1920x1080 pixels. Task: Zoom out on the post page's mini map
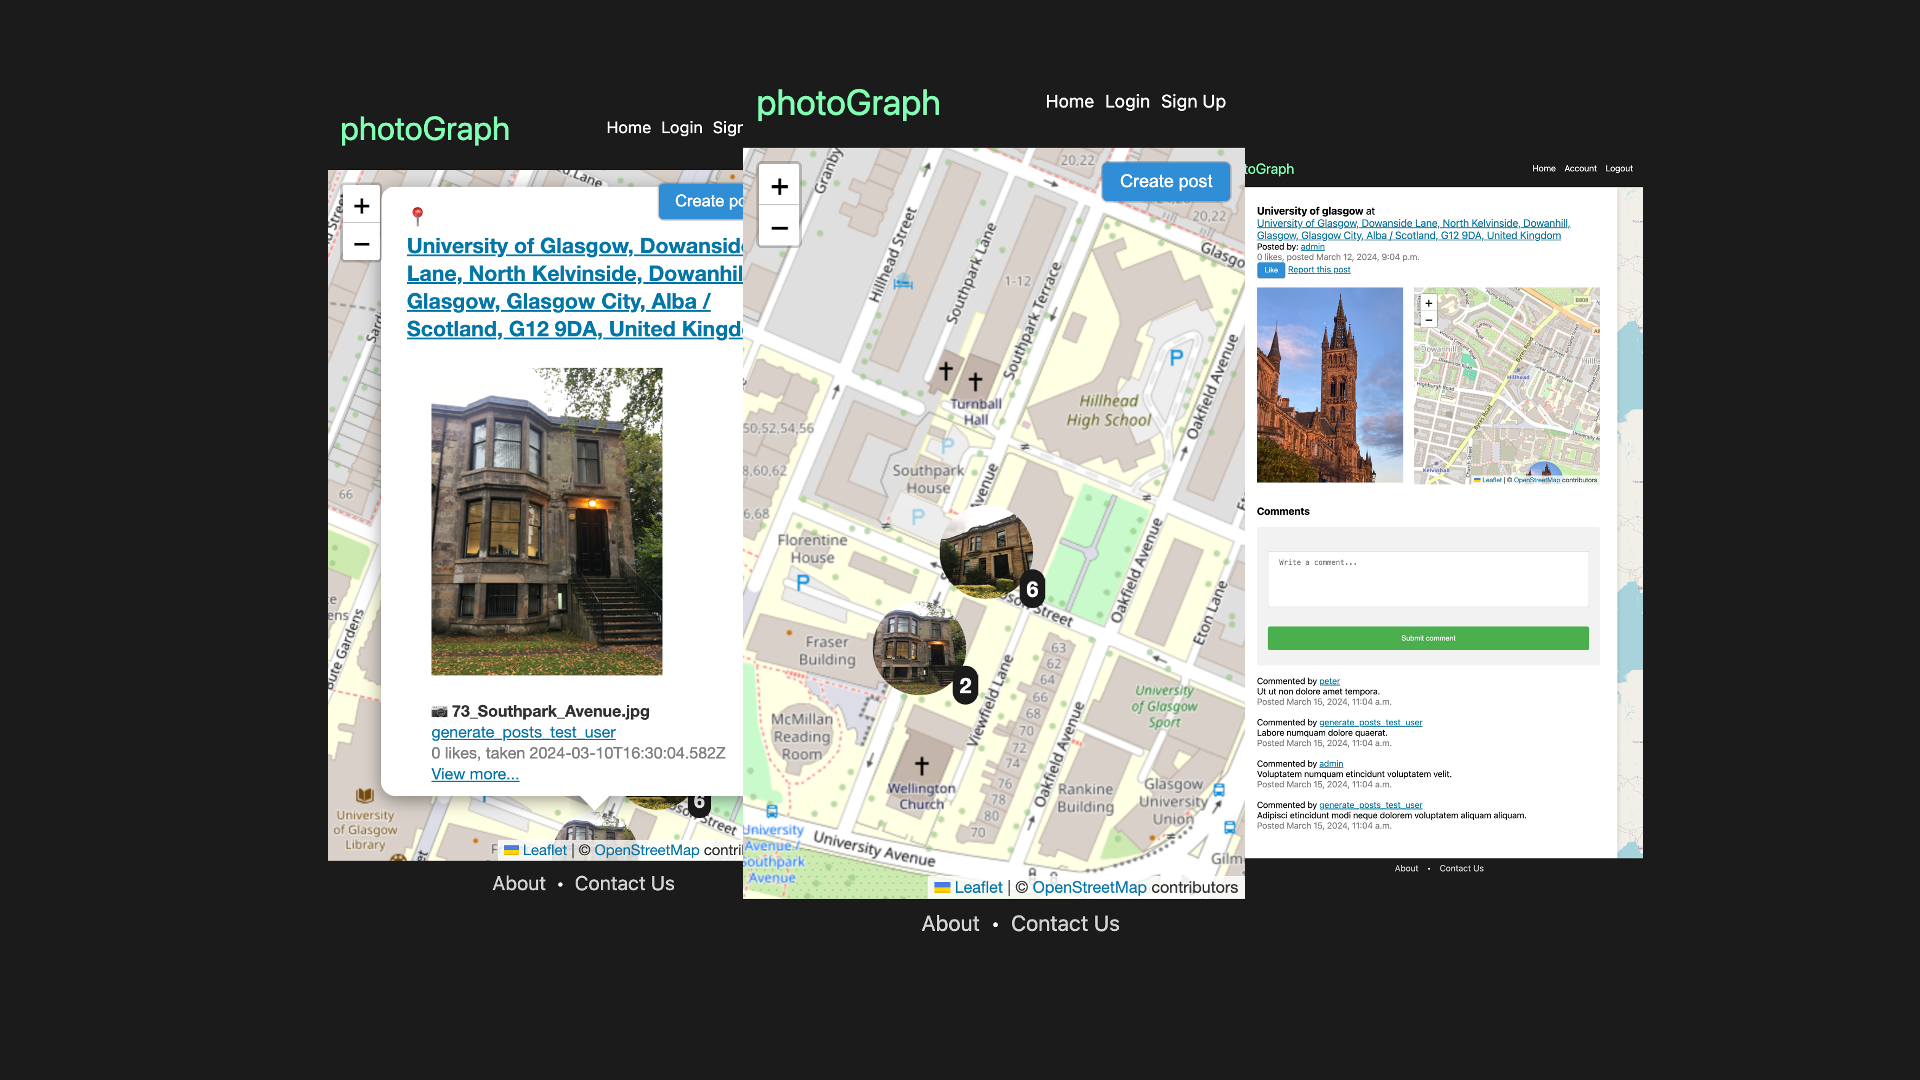click(x=1429, y=319)
